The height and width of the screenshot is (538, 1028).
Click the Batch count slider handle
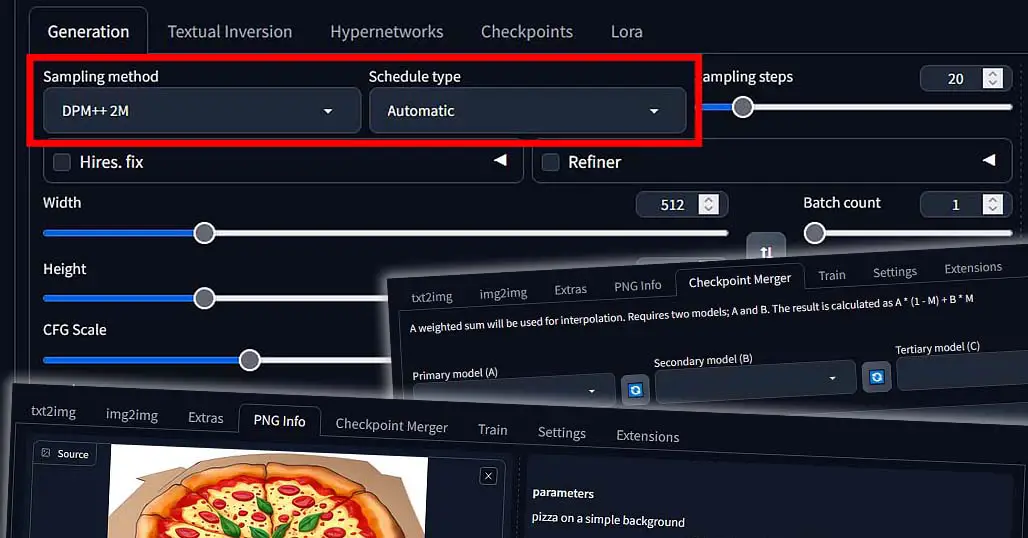pyautogui.click(x=814, y=233)
